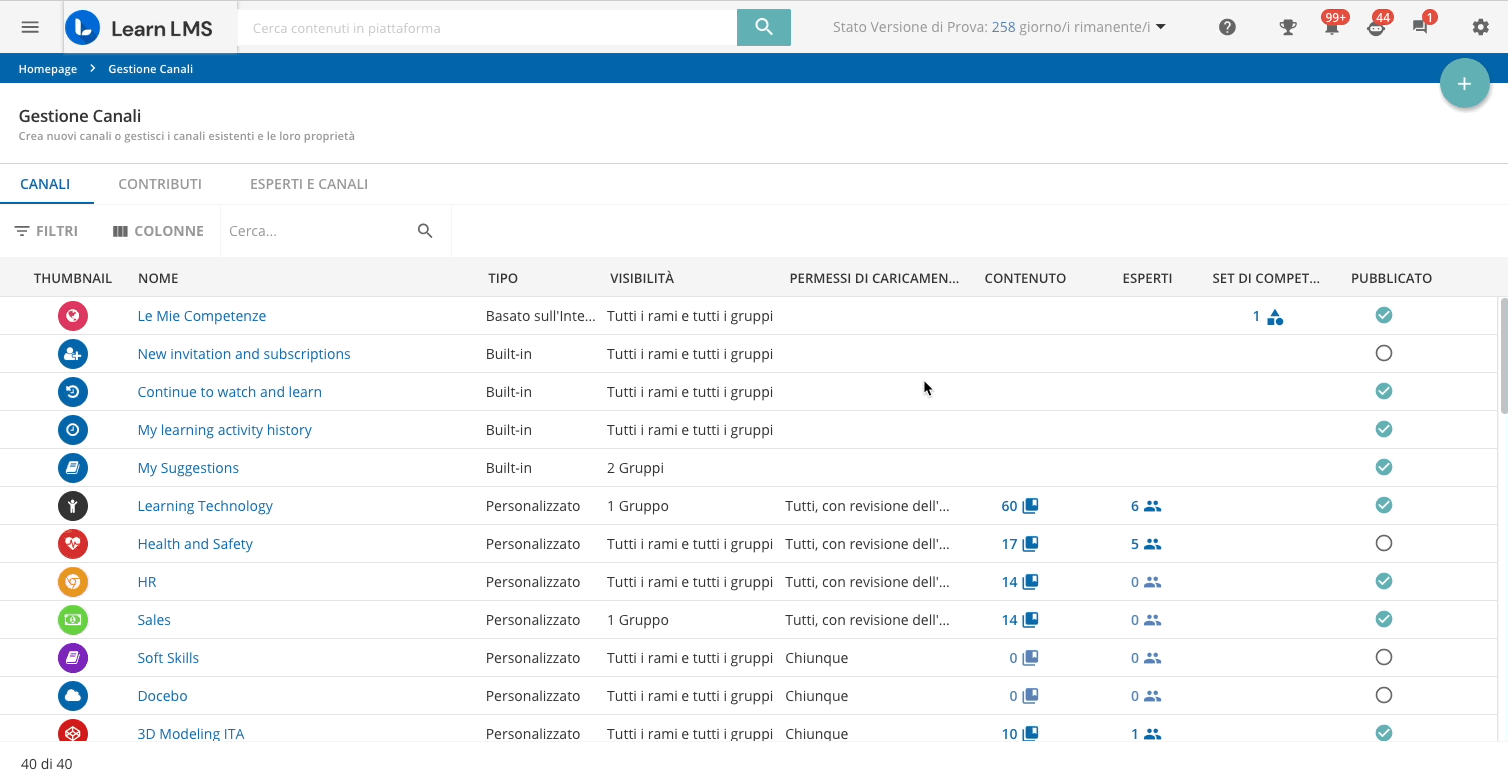Open the 60 contents of Learning Technology

click(x=1020, y=506)
